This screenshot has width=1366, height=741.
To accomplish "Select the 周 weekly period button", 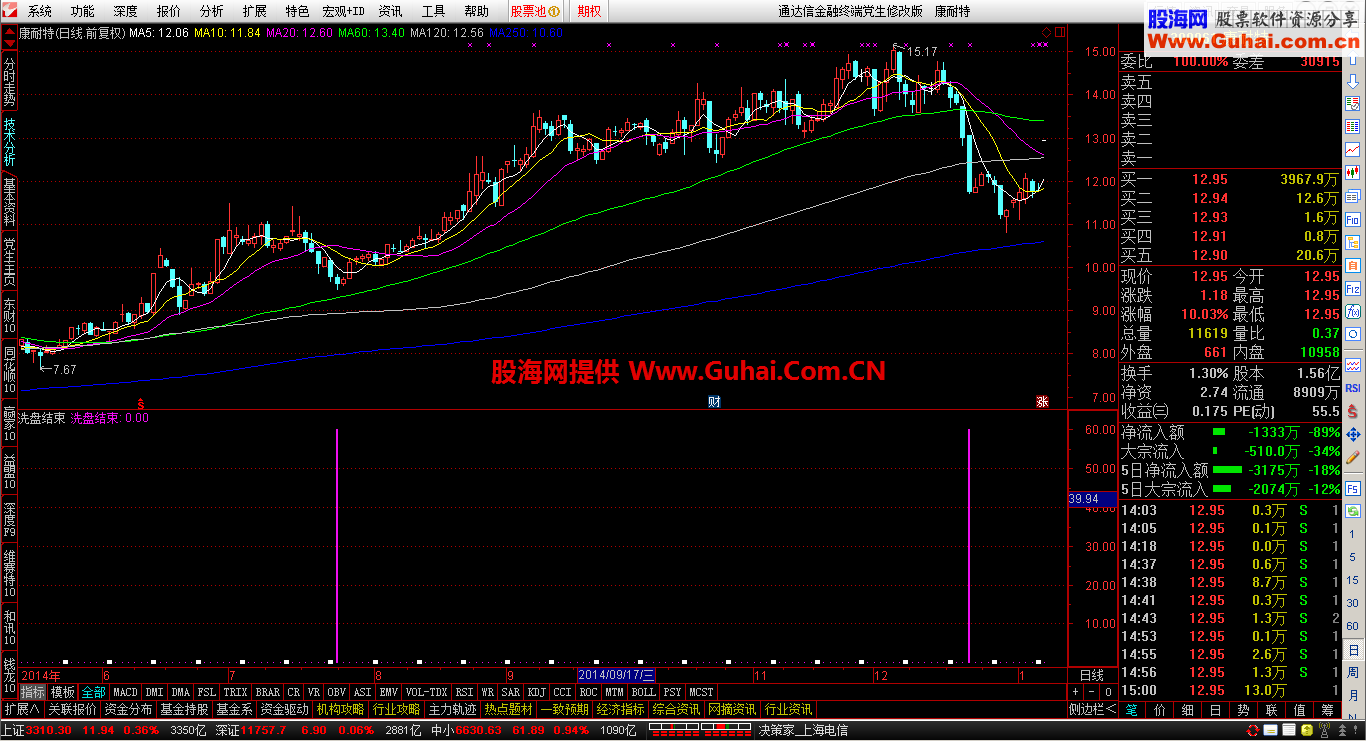I will 1353,672.
